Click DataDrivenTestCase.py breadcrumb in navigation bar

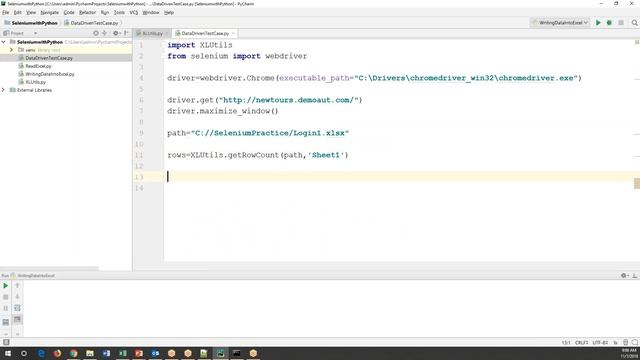coord(91,23)
